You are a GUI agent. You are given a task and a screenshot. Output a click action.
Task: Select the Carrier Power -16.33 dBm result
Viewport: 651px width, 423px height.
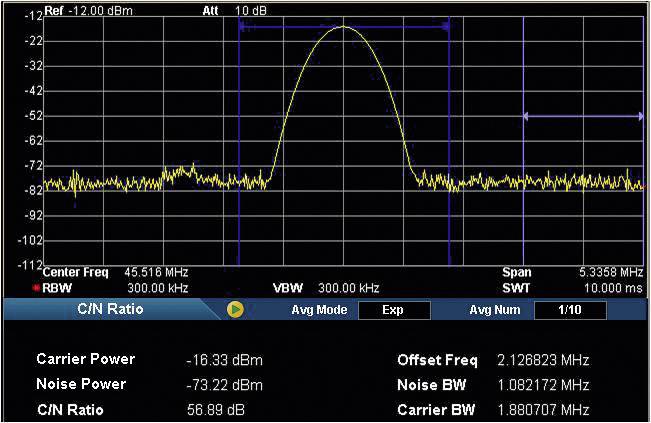(224, 360)
